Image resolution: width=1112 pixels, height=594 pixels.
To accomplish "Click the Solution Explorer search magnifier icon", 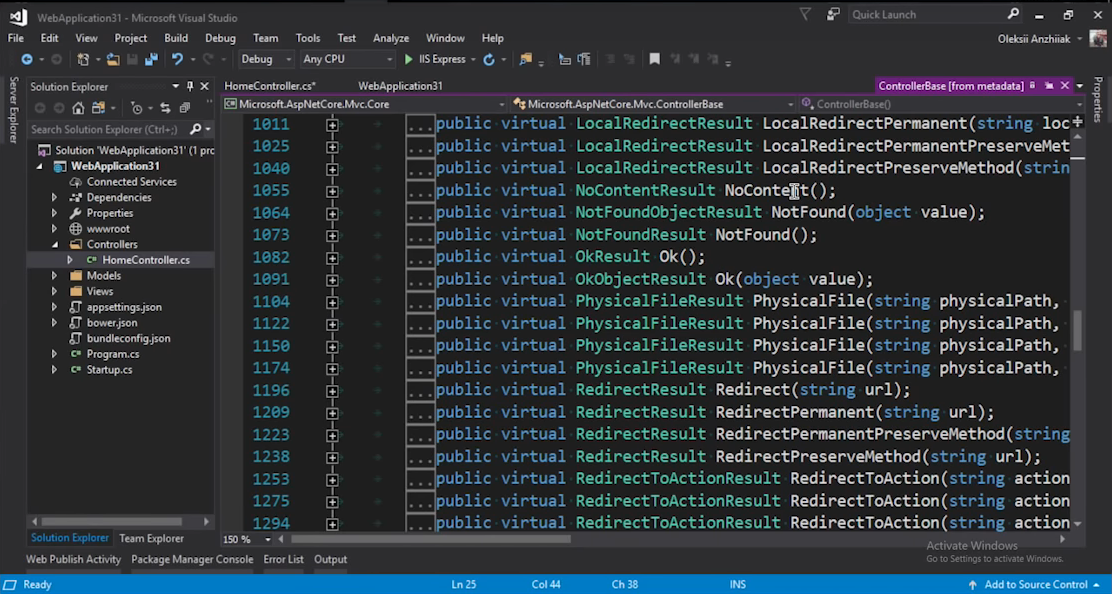I will coord(196,129).
